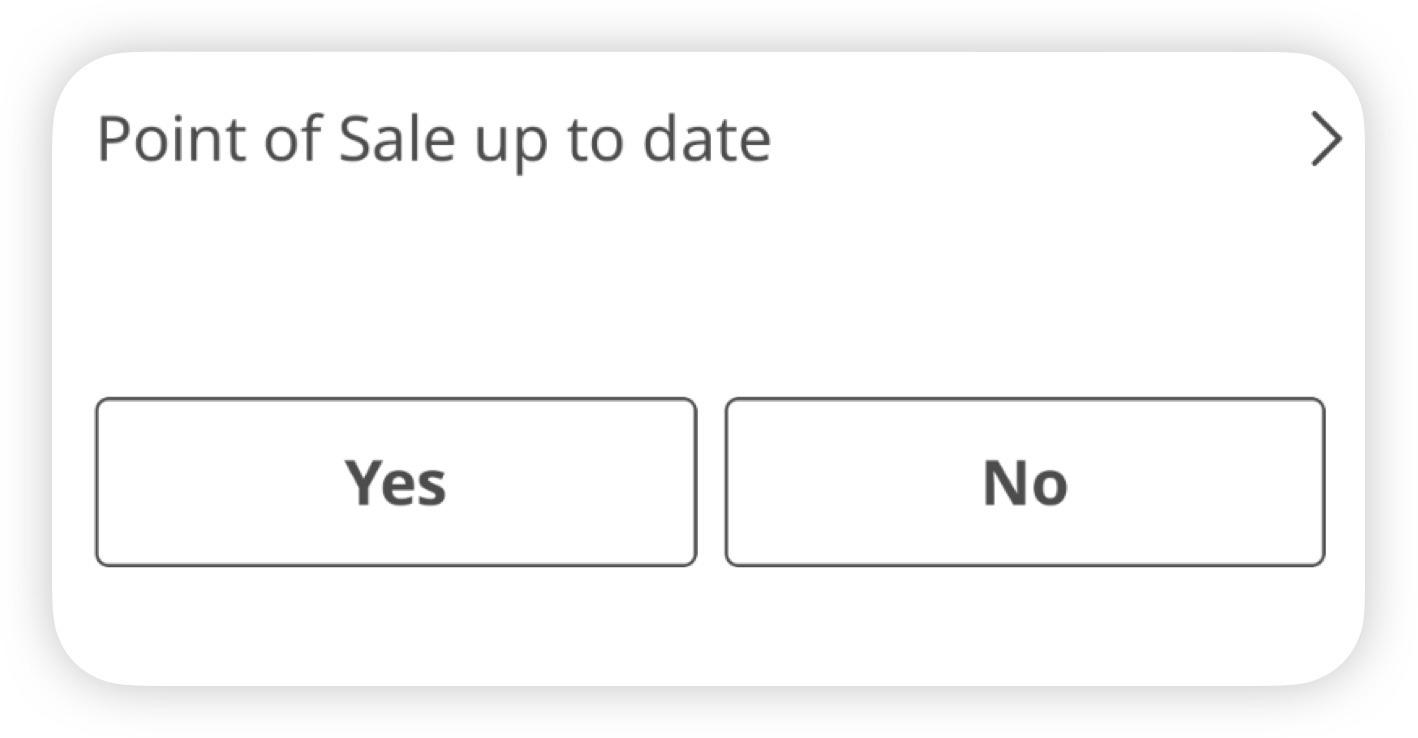Viewport: 1418px width, 738px height.
Task: Confirm Point of Sale is up to date
Action: (396, 482)
